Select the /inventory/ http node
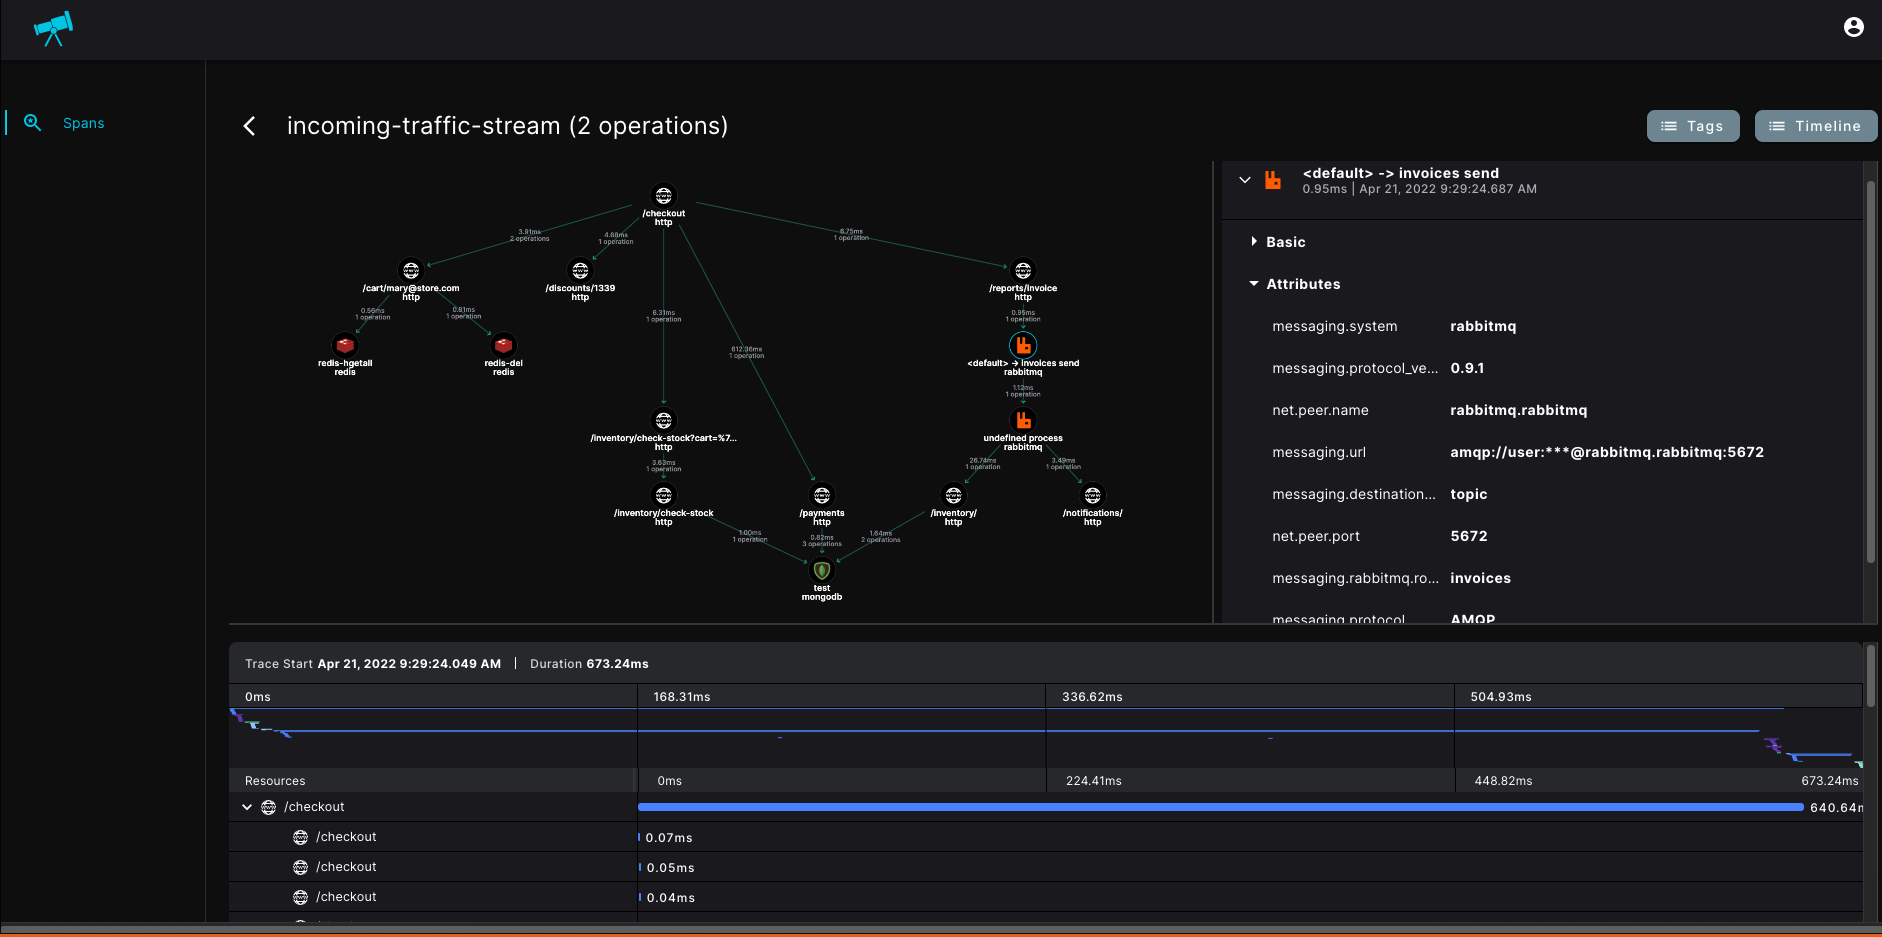Image resolution: width=1882 pixels, height=937 pixels. point(954,496)
